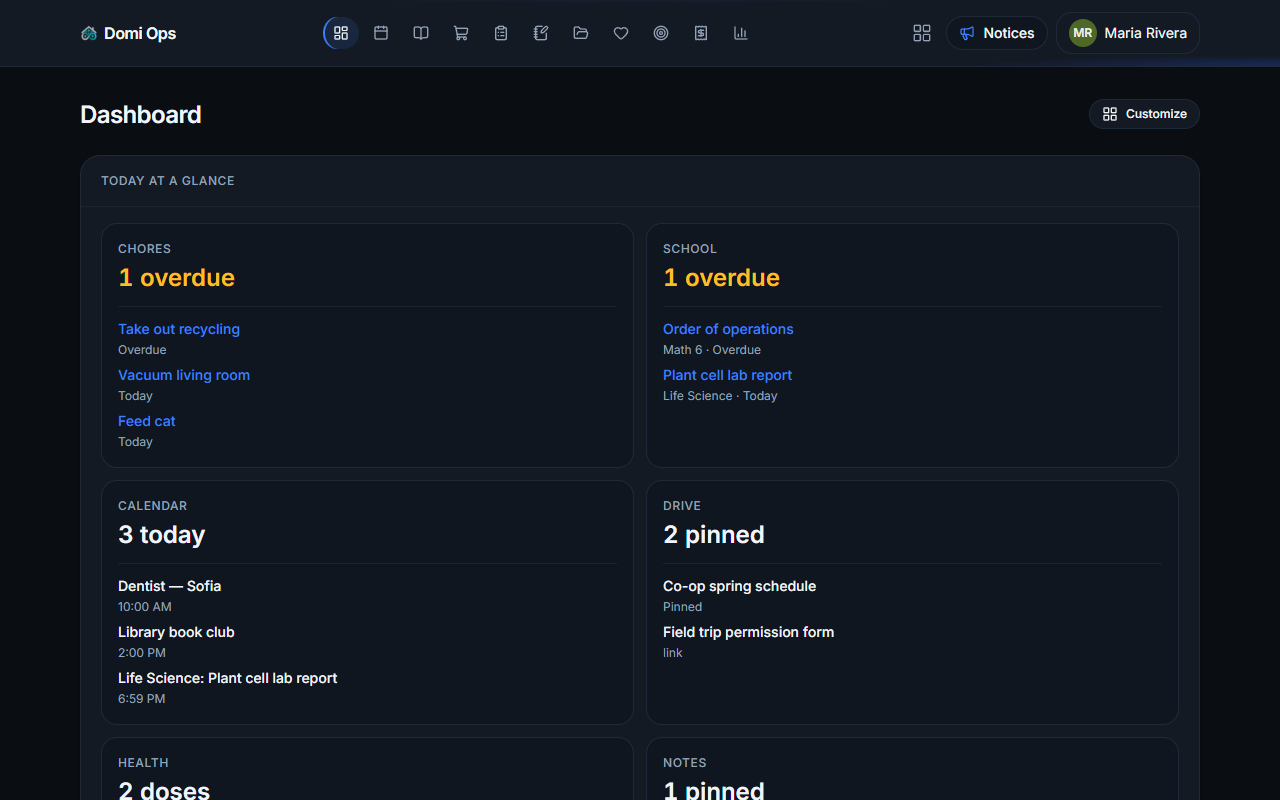Click Field trip permission form item
The image size is (1280, 800).
coord(748,632)
